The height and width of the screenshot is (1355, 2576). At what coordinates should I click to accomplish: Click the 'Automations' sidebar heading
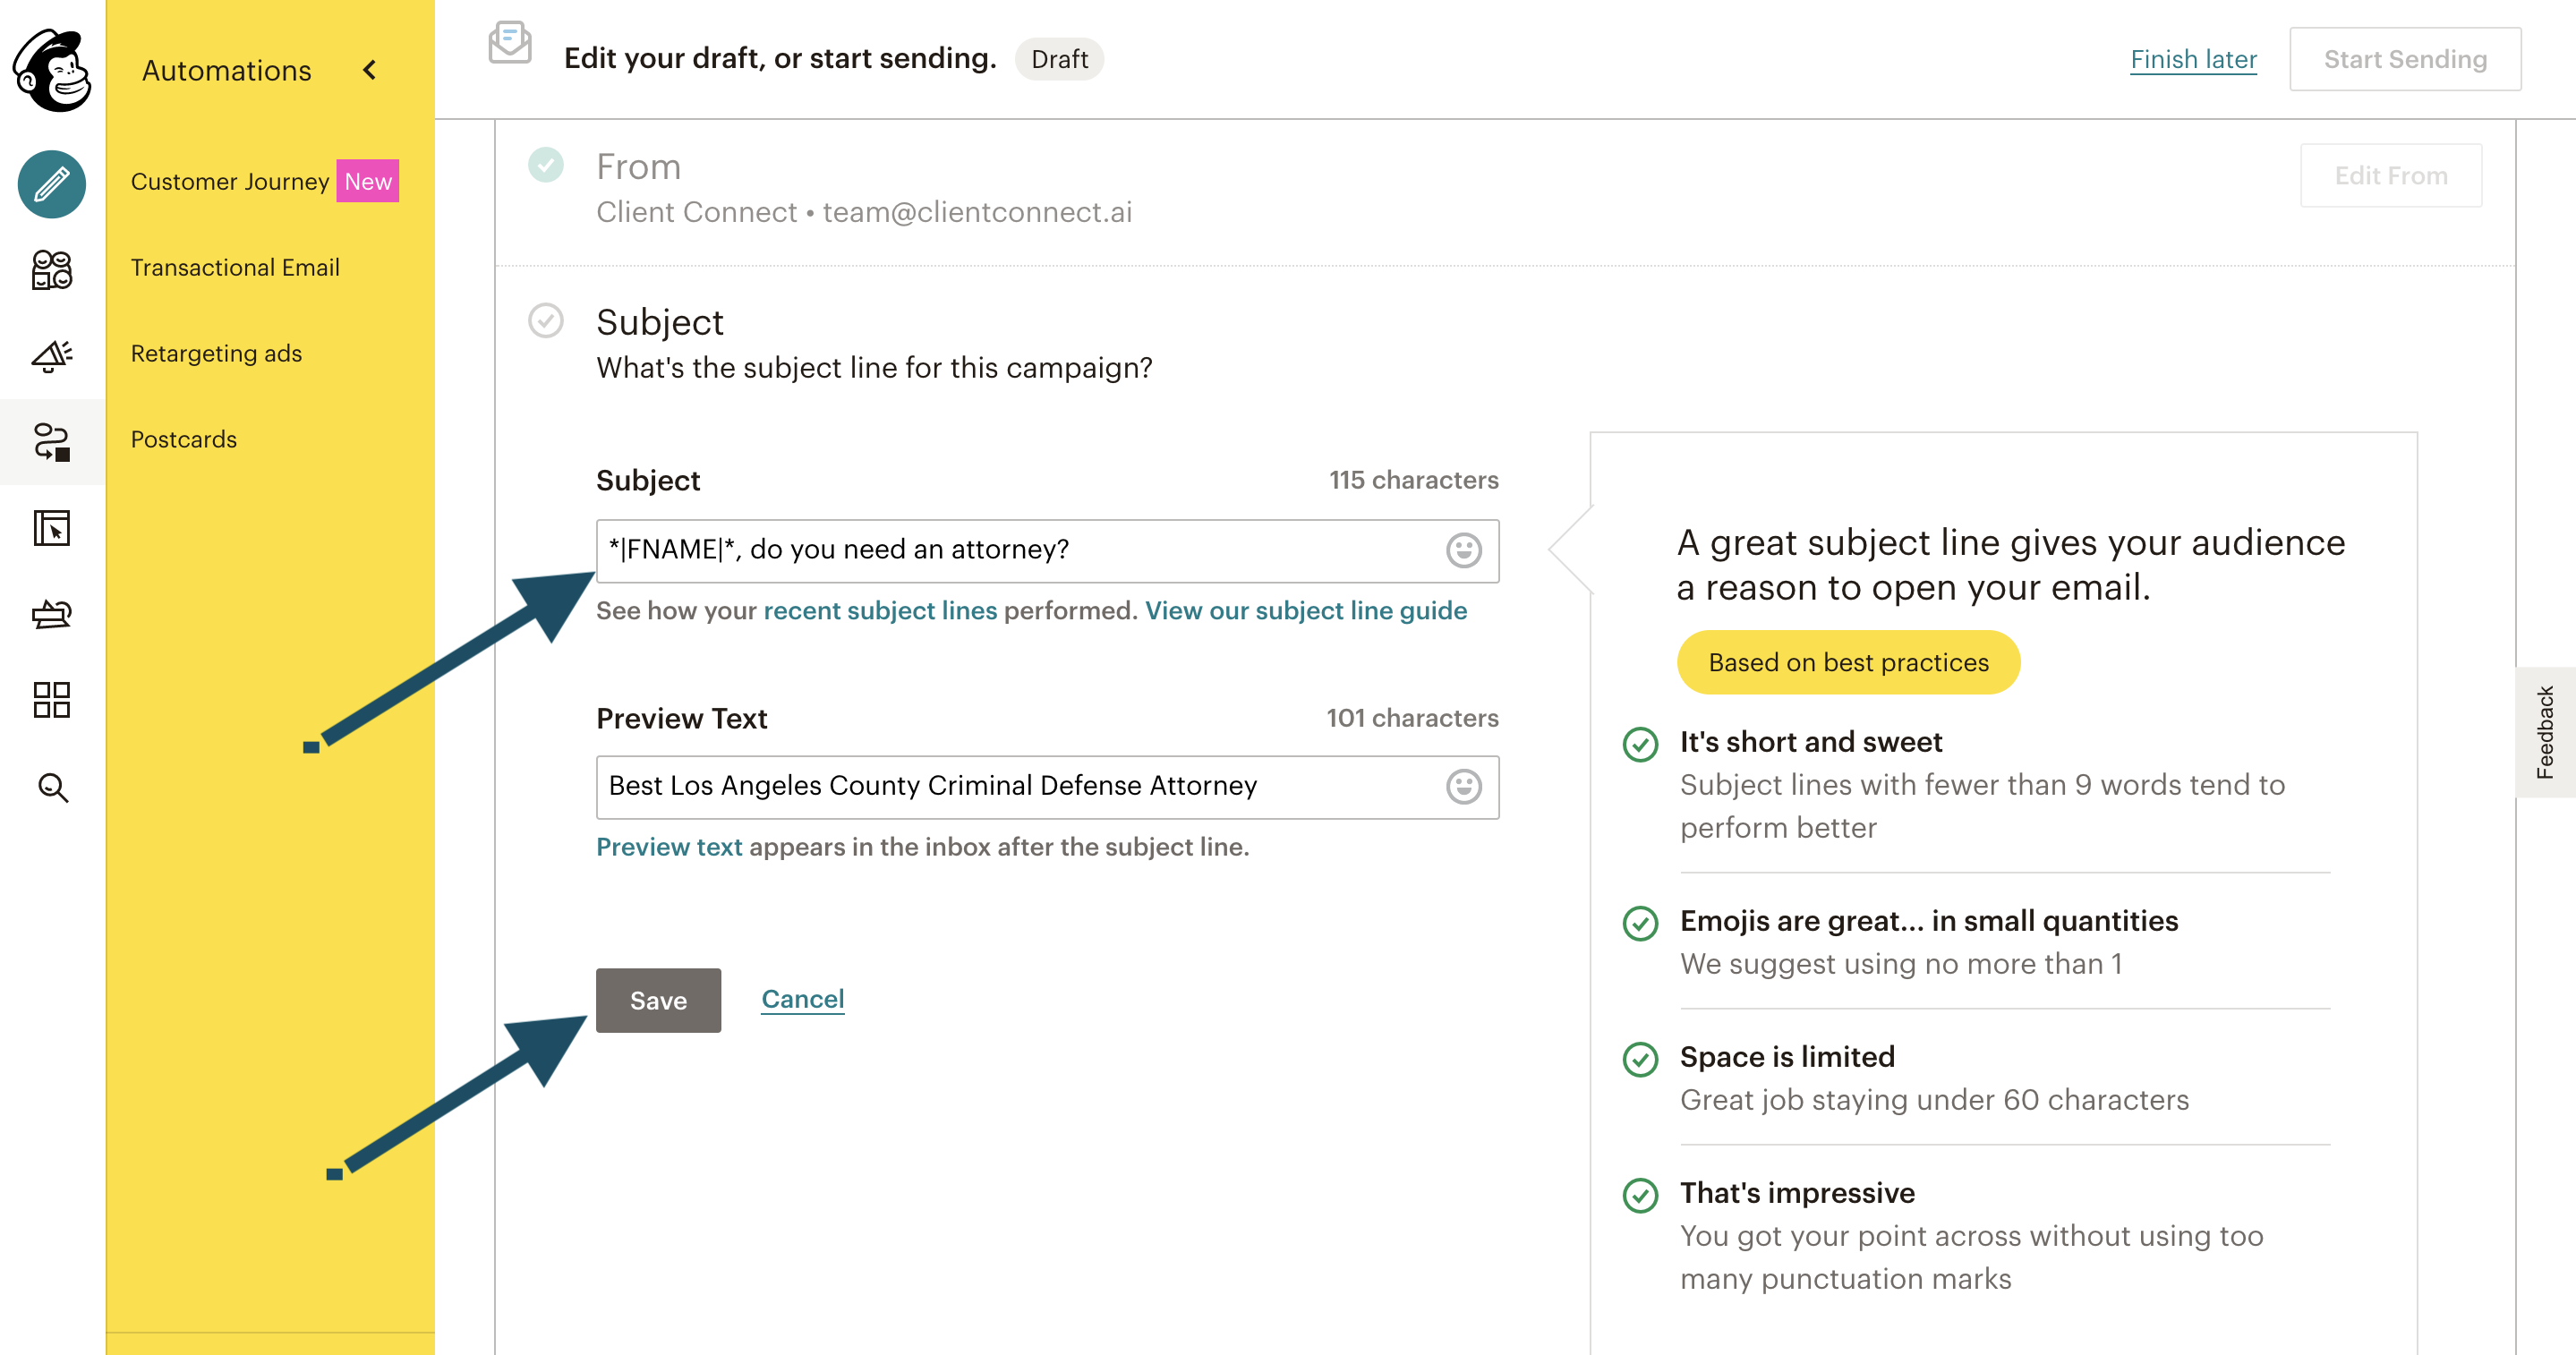226,70
